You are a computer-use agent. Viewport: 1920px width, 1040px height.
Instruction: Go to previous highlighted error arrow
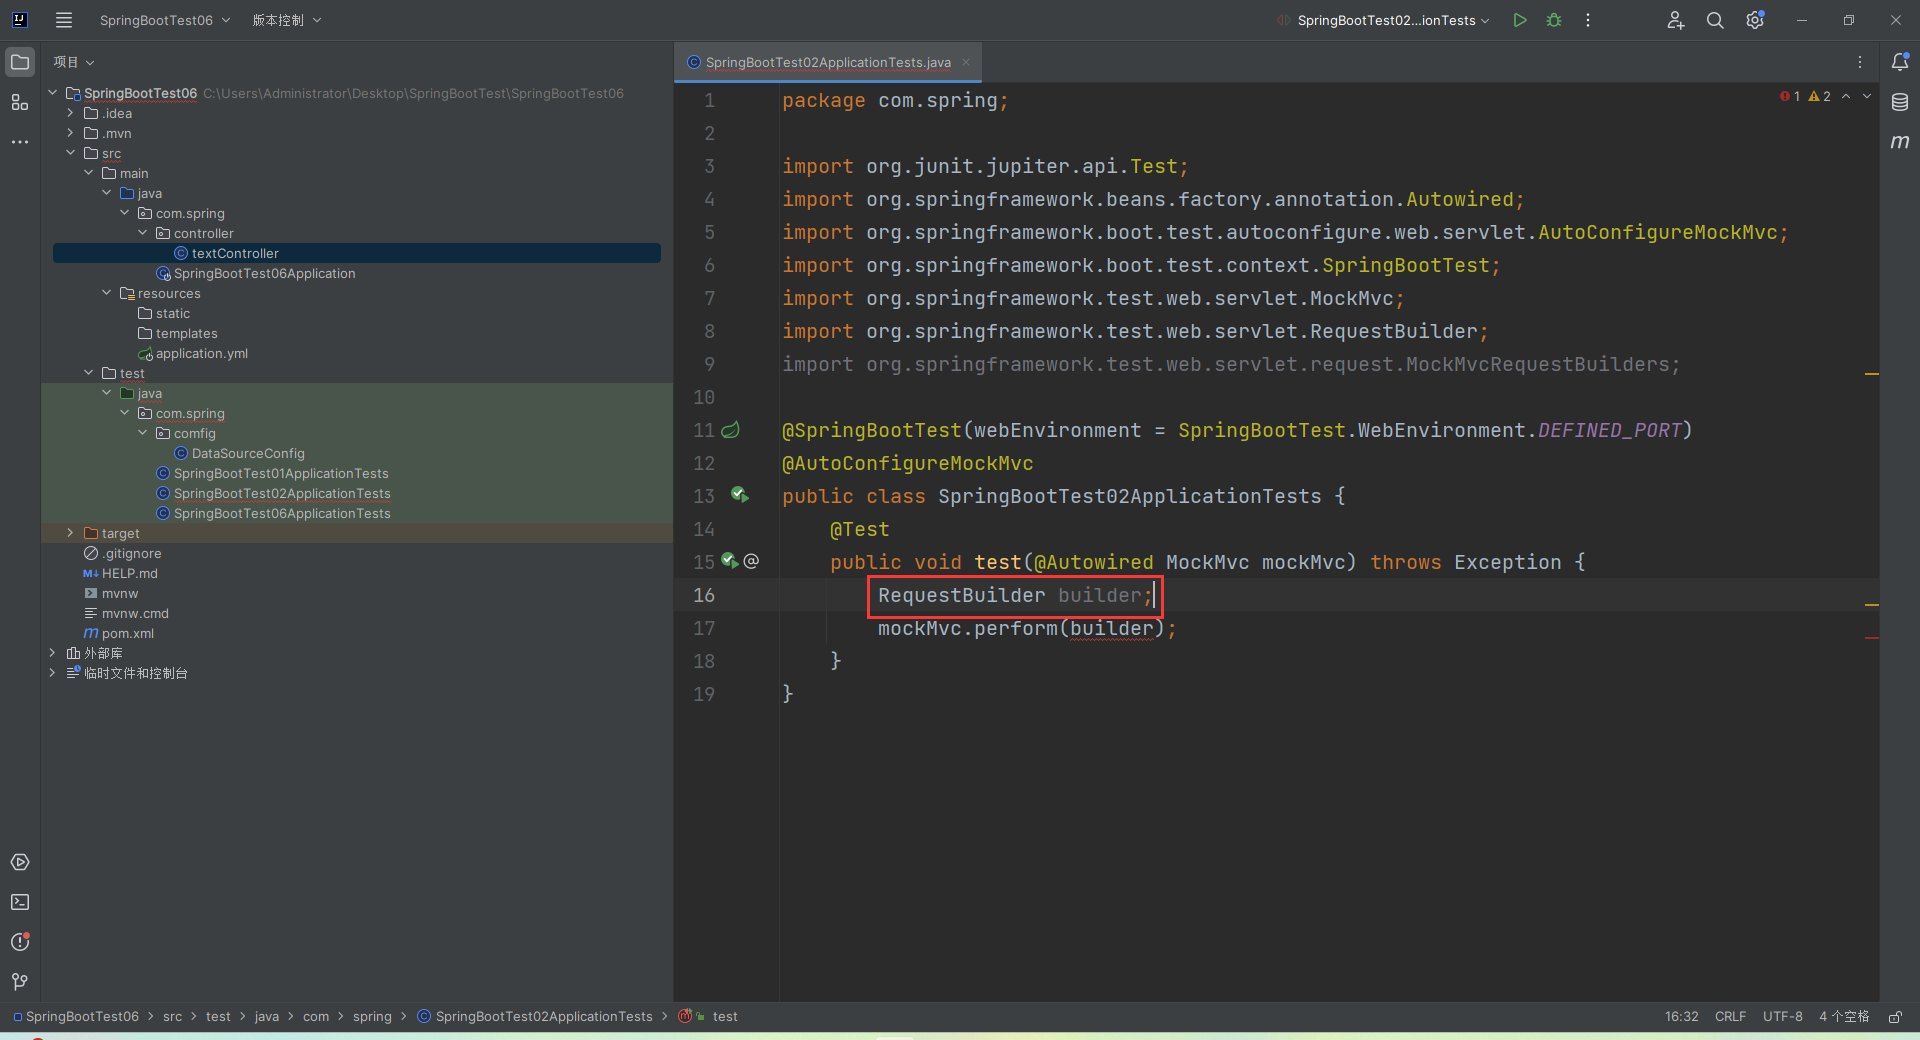(x=1846, y=96)
